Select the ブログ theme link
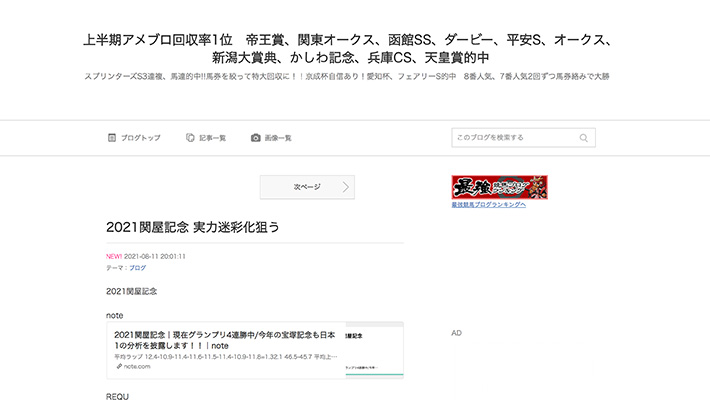The height and width of the screenshot is (400, 710). pyautogui.click(x=137, y=268)
